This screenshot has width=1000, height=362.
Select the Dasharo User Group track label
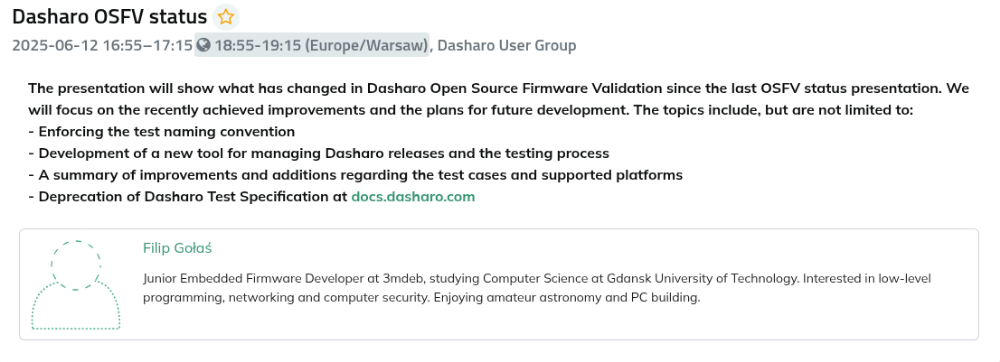pos(507,45)
